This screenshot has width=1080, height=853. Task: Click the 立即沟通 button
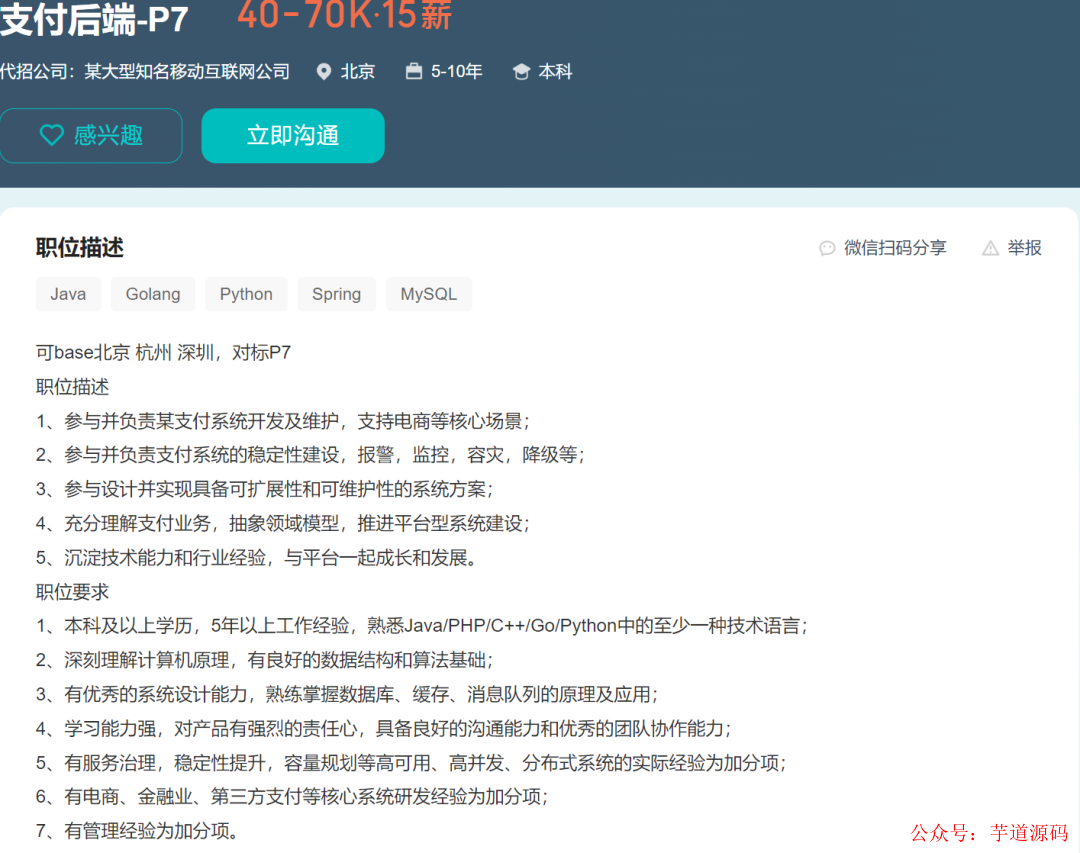293,136
